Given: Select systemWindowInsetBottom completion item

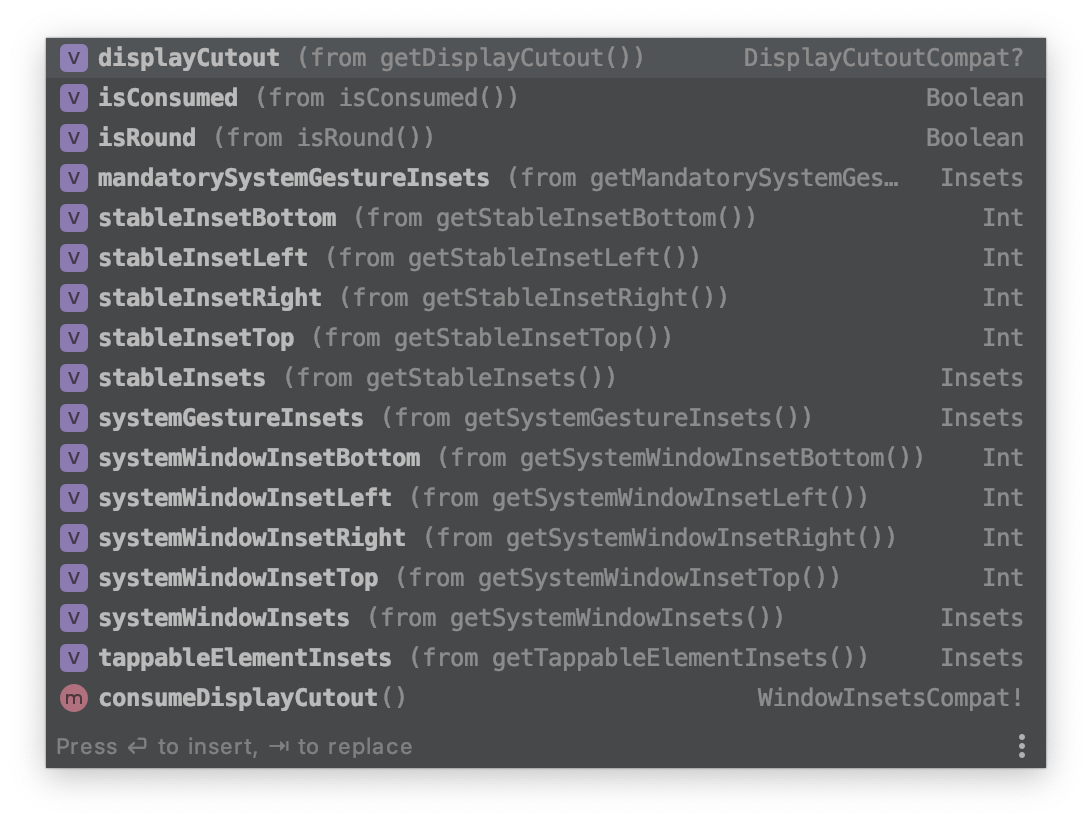Looking at the screenshot, I should (x=546, y=458).
